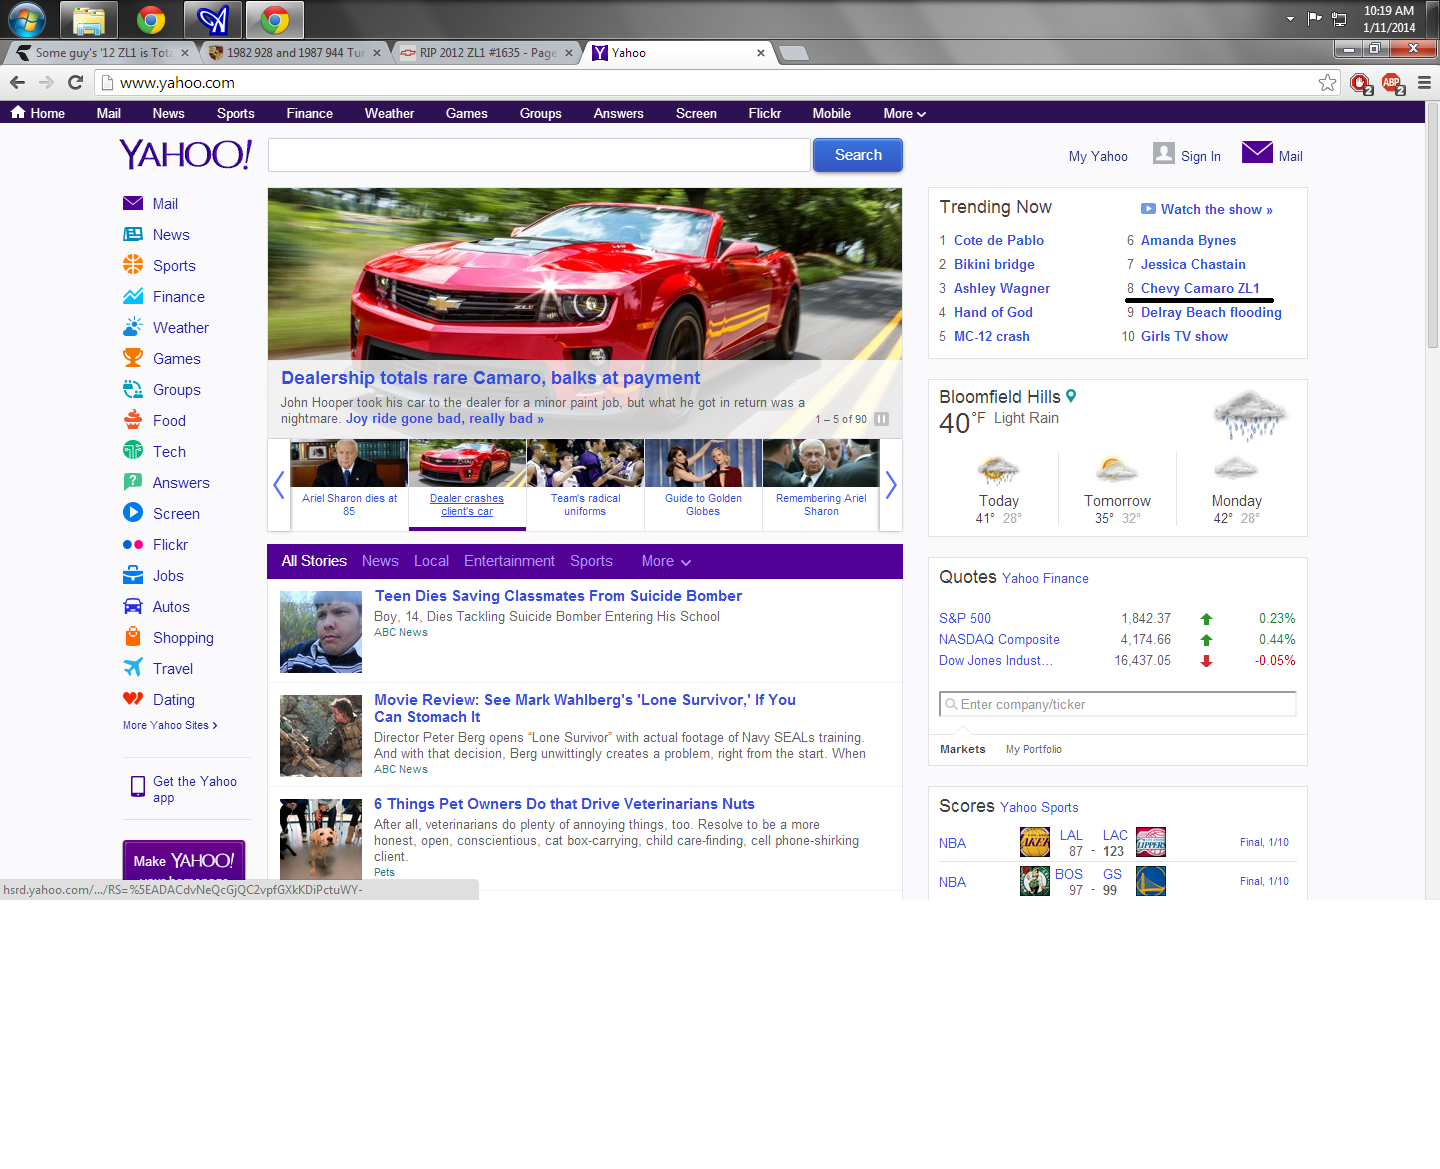Expand the More dropdown in the stories tab bar
This screenshot has width=1440, height=1169.
[666, 562]
